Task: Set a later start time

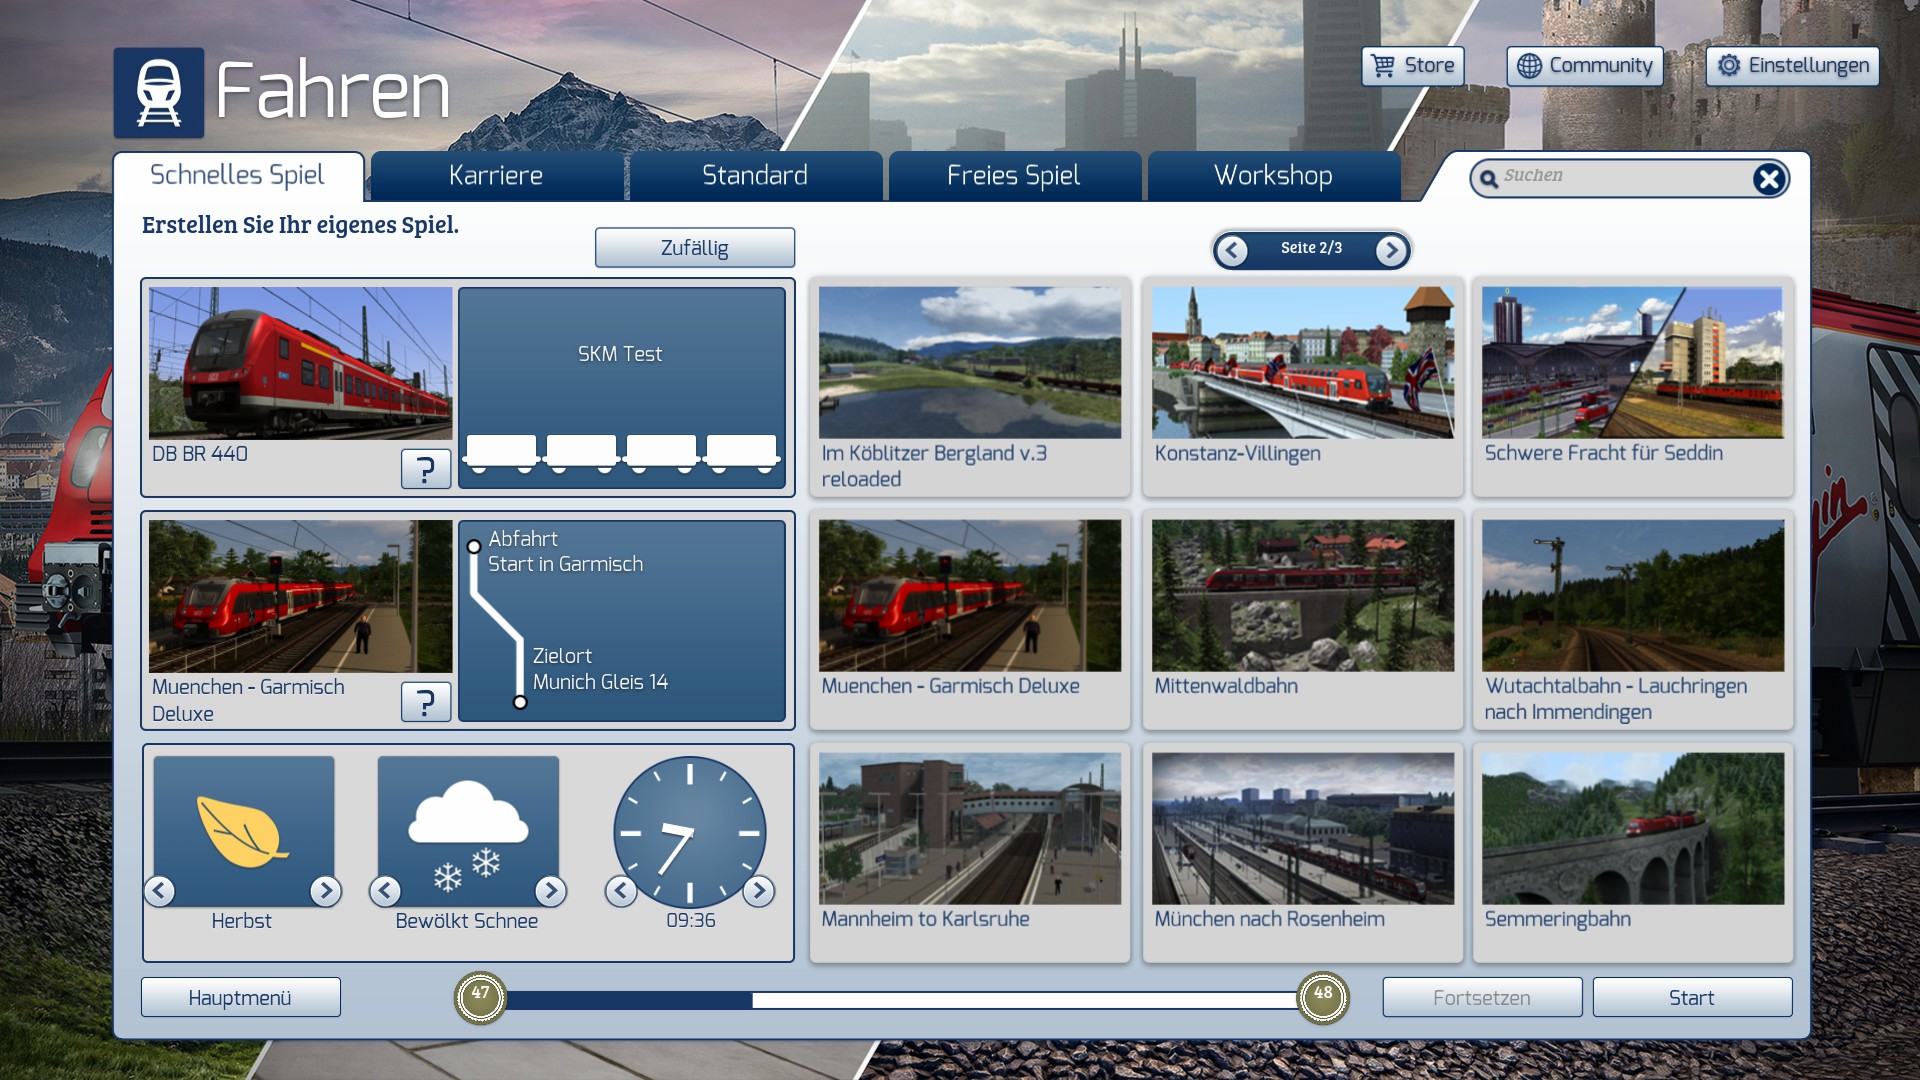Action: pyautogui.click(x=759, y=890)
